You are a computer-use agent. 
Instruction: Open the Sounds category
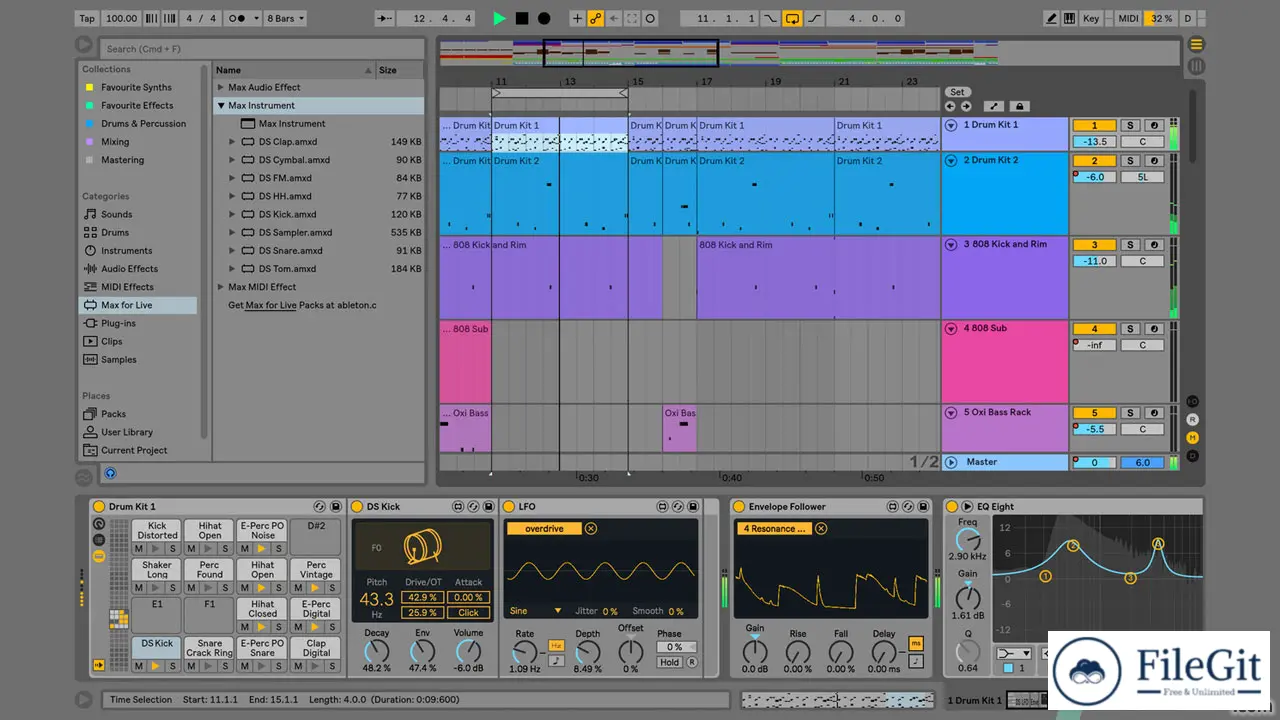[116, 214]
